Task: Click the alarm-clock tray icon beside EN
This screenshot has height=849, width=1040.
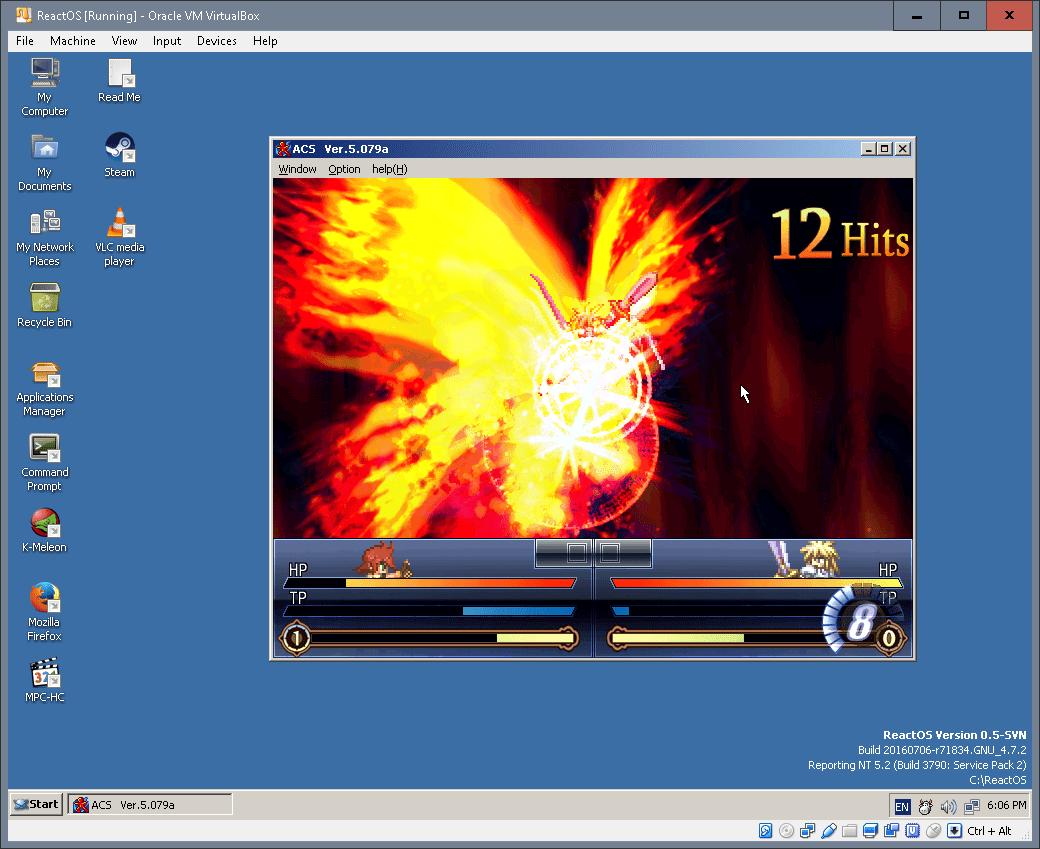Action: click(925, 806)
